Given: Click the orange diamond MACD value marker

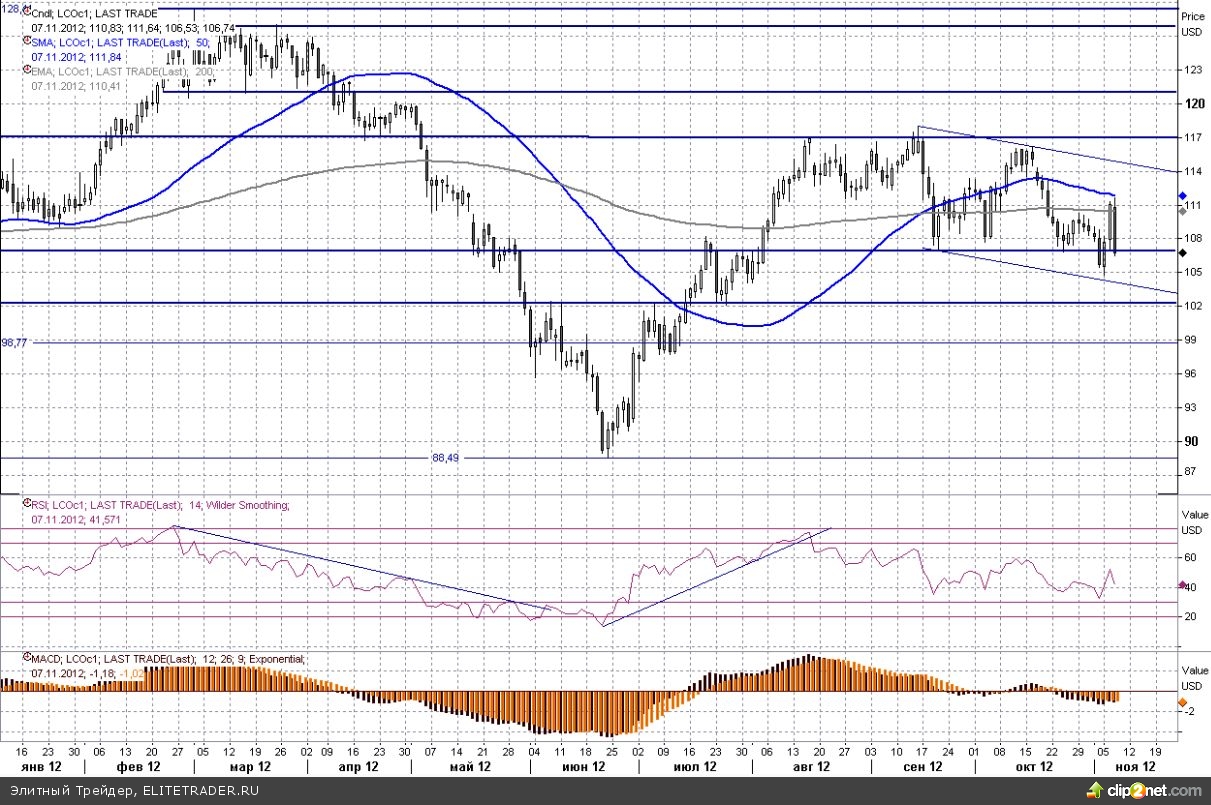Looking at the screenshot, I should tap(1183, 701).
